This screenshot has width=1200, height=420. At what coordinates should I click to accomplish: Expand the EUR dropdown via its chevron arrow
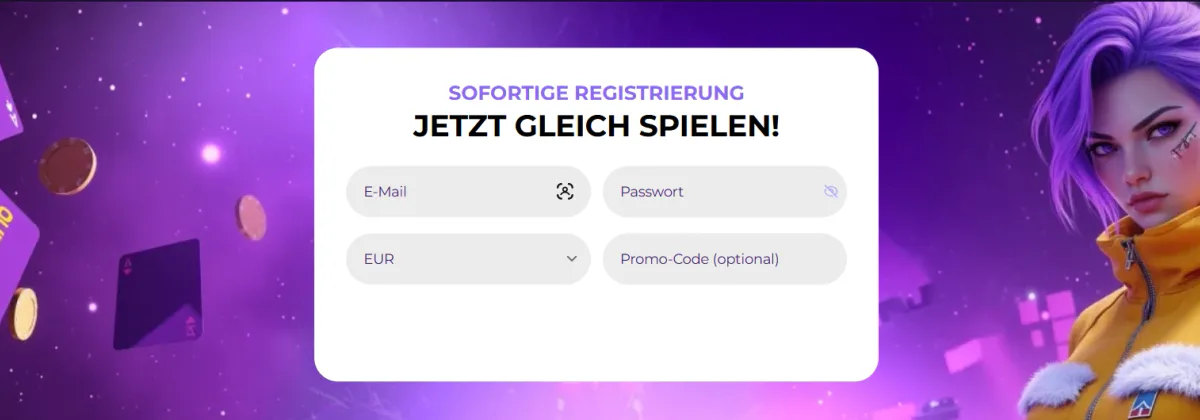click(572, 258)
